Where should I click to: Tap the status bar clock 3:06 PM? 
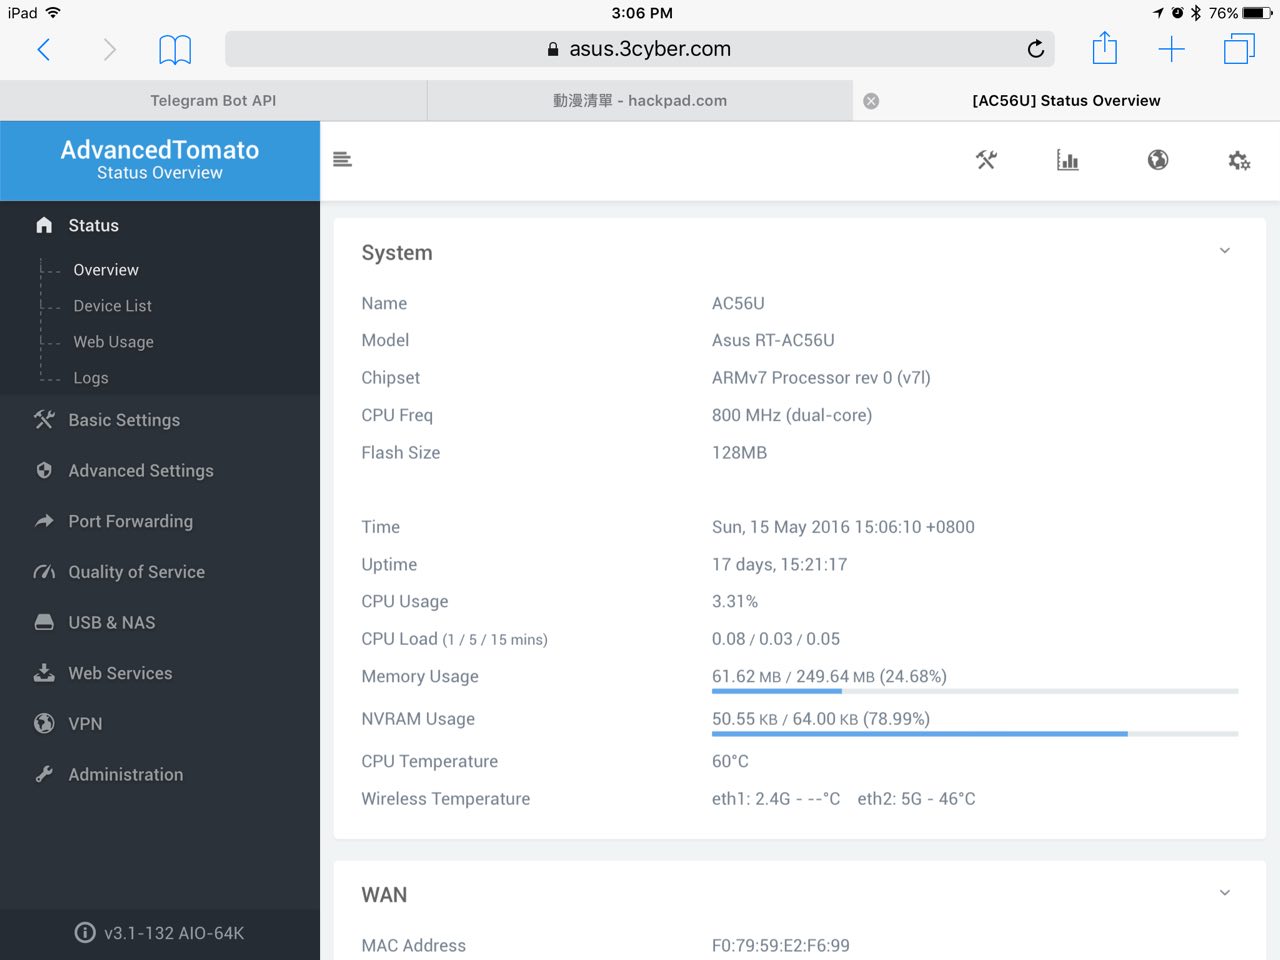click(642, 13)
